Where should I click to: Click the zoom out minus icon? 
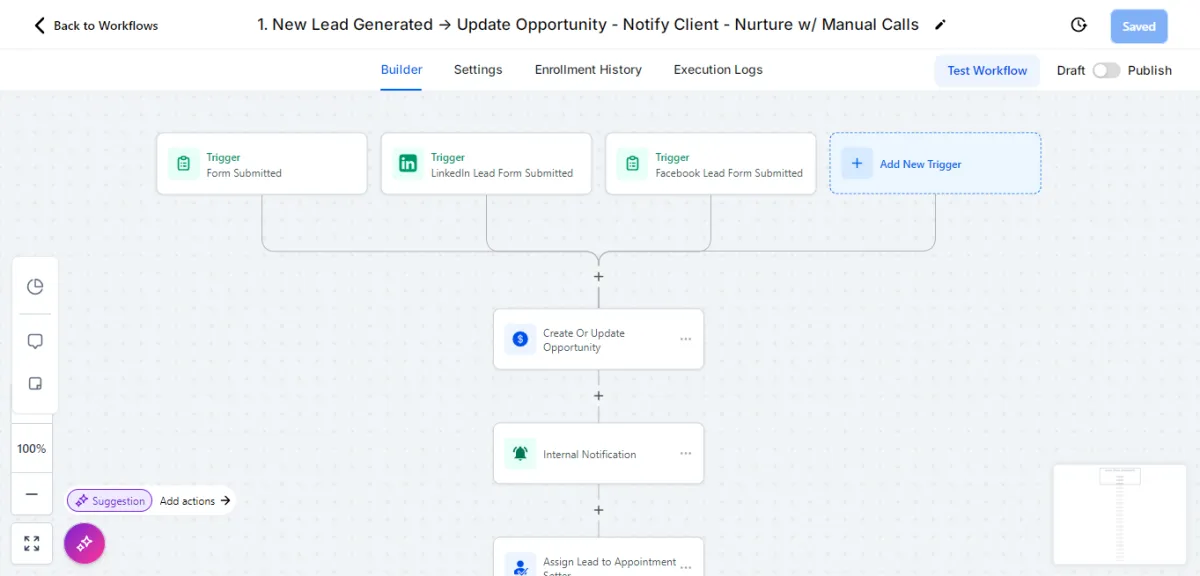click(x=32, y=494)
